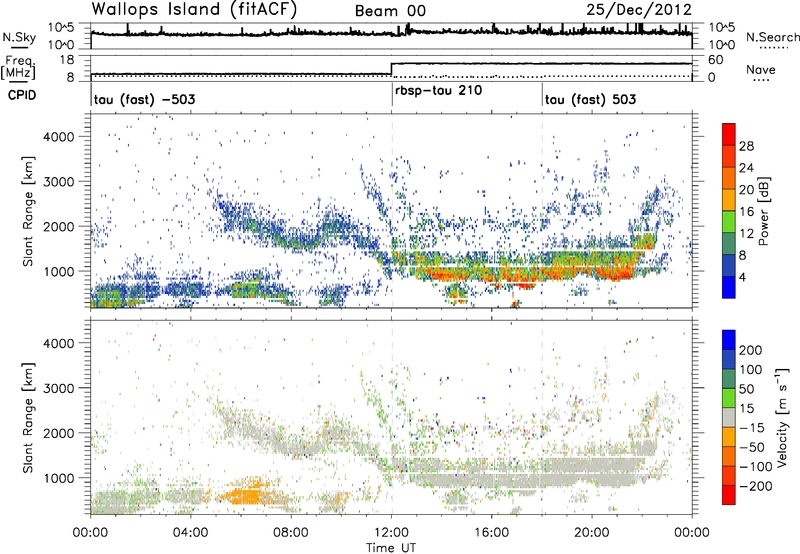The height and width of the screenshot is (554, 800).
Task: Click the solid line sample under N.Sky
Action: (18, 47)
